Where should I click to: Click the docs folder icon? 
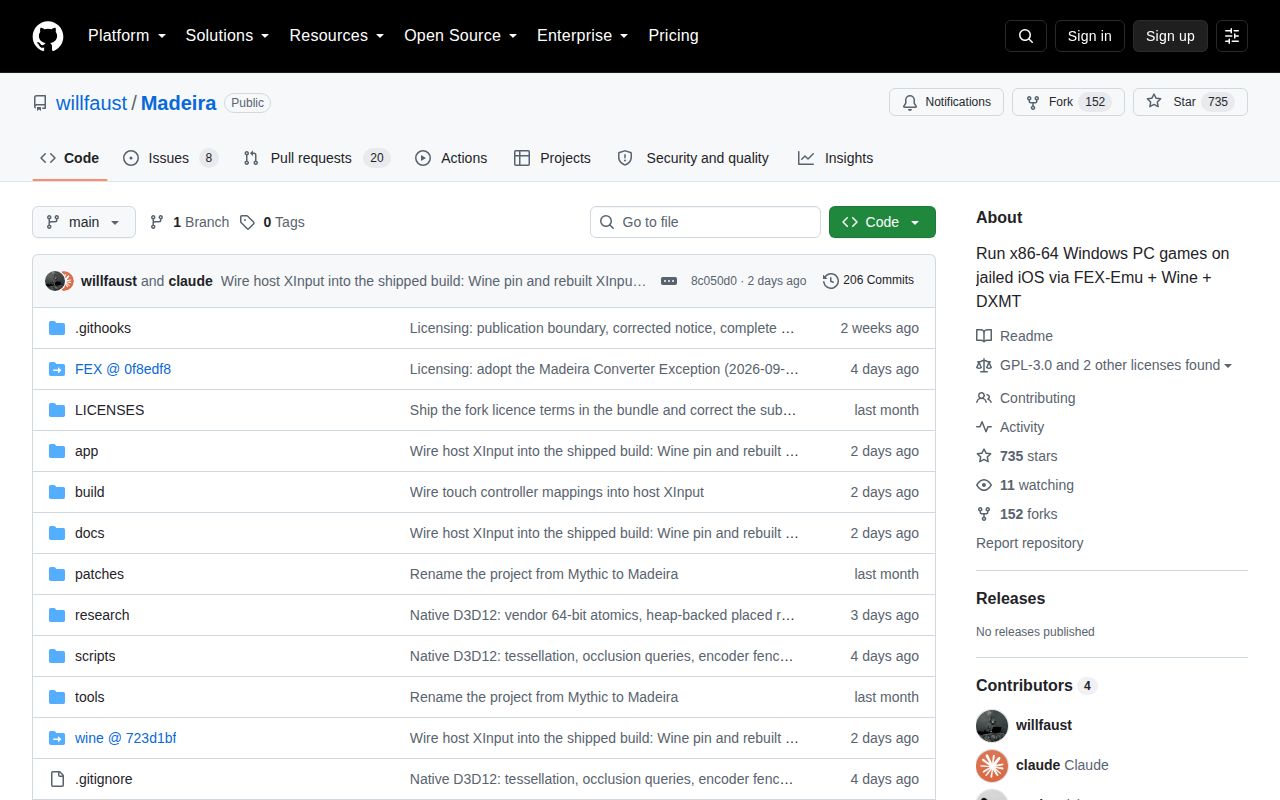coord(57,533)
